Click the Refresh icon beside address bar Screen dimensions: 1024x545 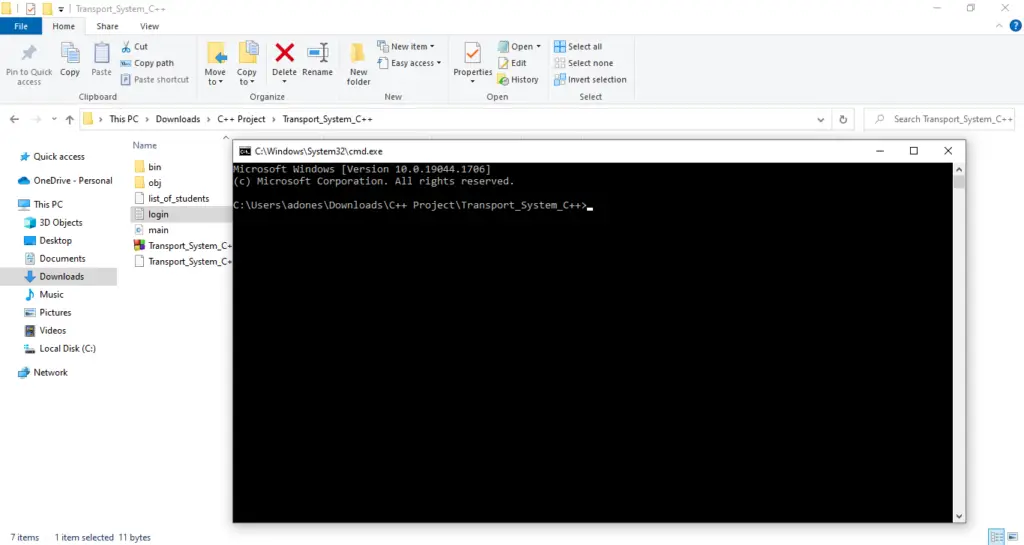844,119
